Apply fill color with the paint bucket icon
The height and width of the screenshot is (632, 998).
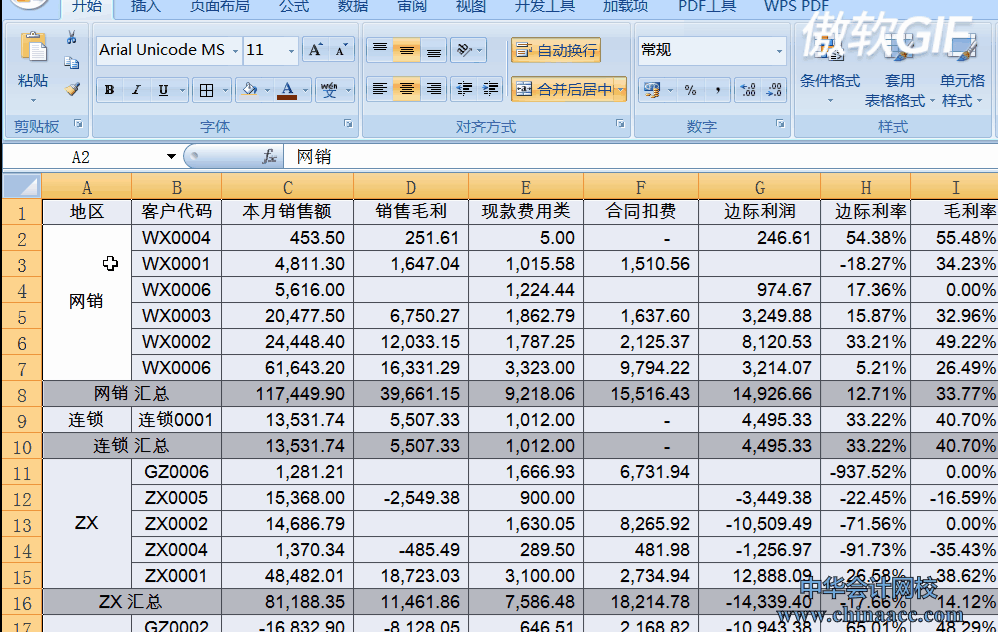click(x=250, y=90)
